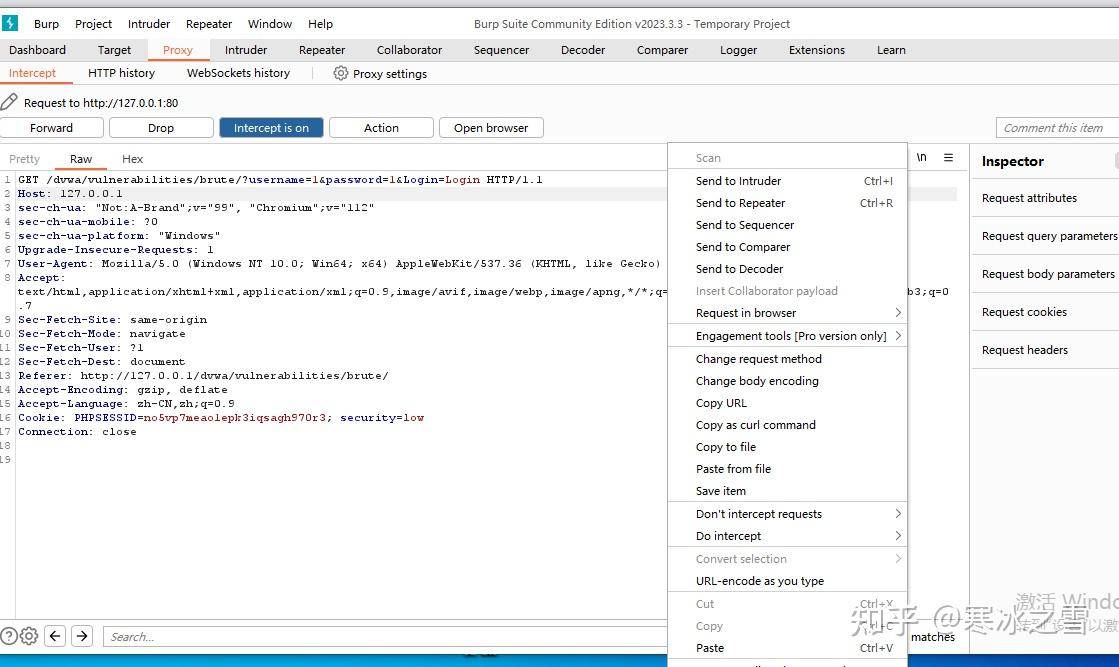
Task: Select the Hex view tab
Action: pyautogui.click(x=132, y=159)
